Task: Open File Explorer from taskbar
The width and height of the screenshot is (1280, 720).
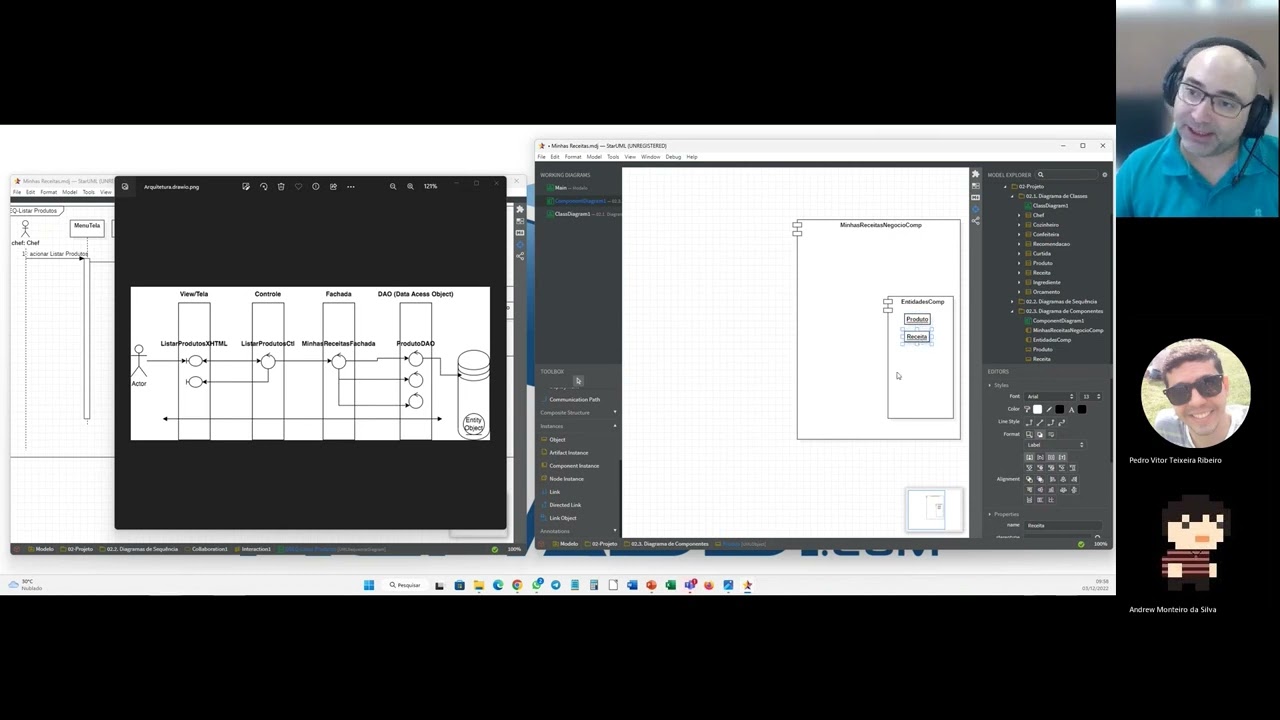Action: (478, 585)
